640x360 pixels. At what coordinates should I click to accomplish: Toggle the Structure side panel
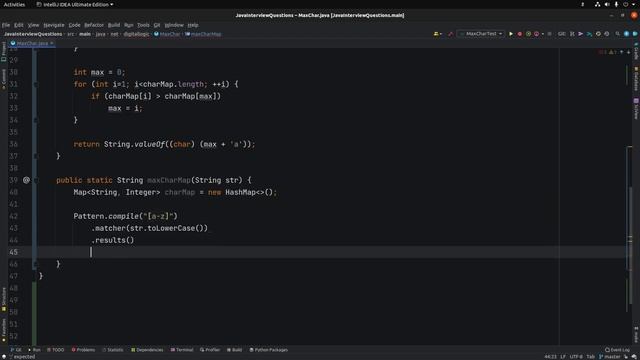4,299
